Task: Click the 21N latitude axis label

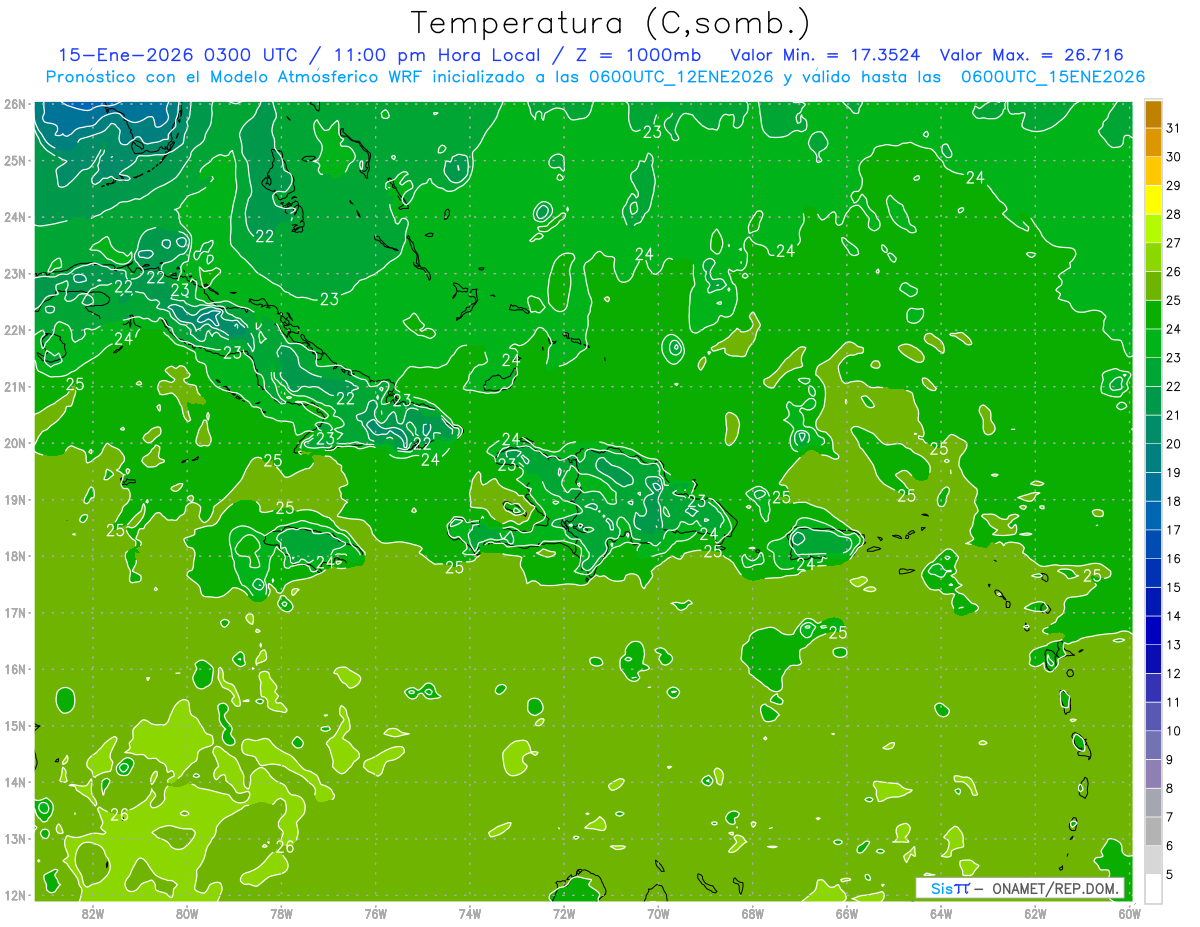Action: 14,386
